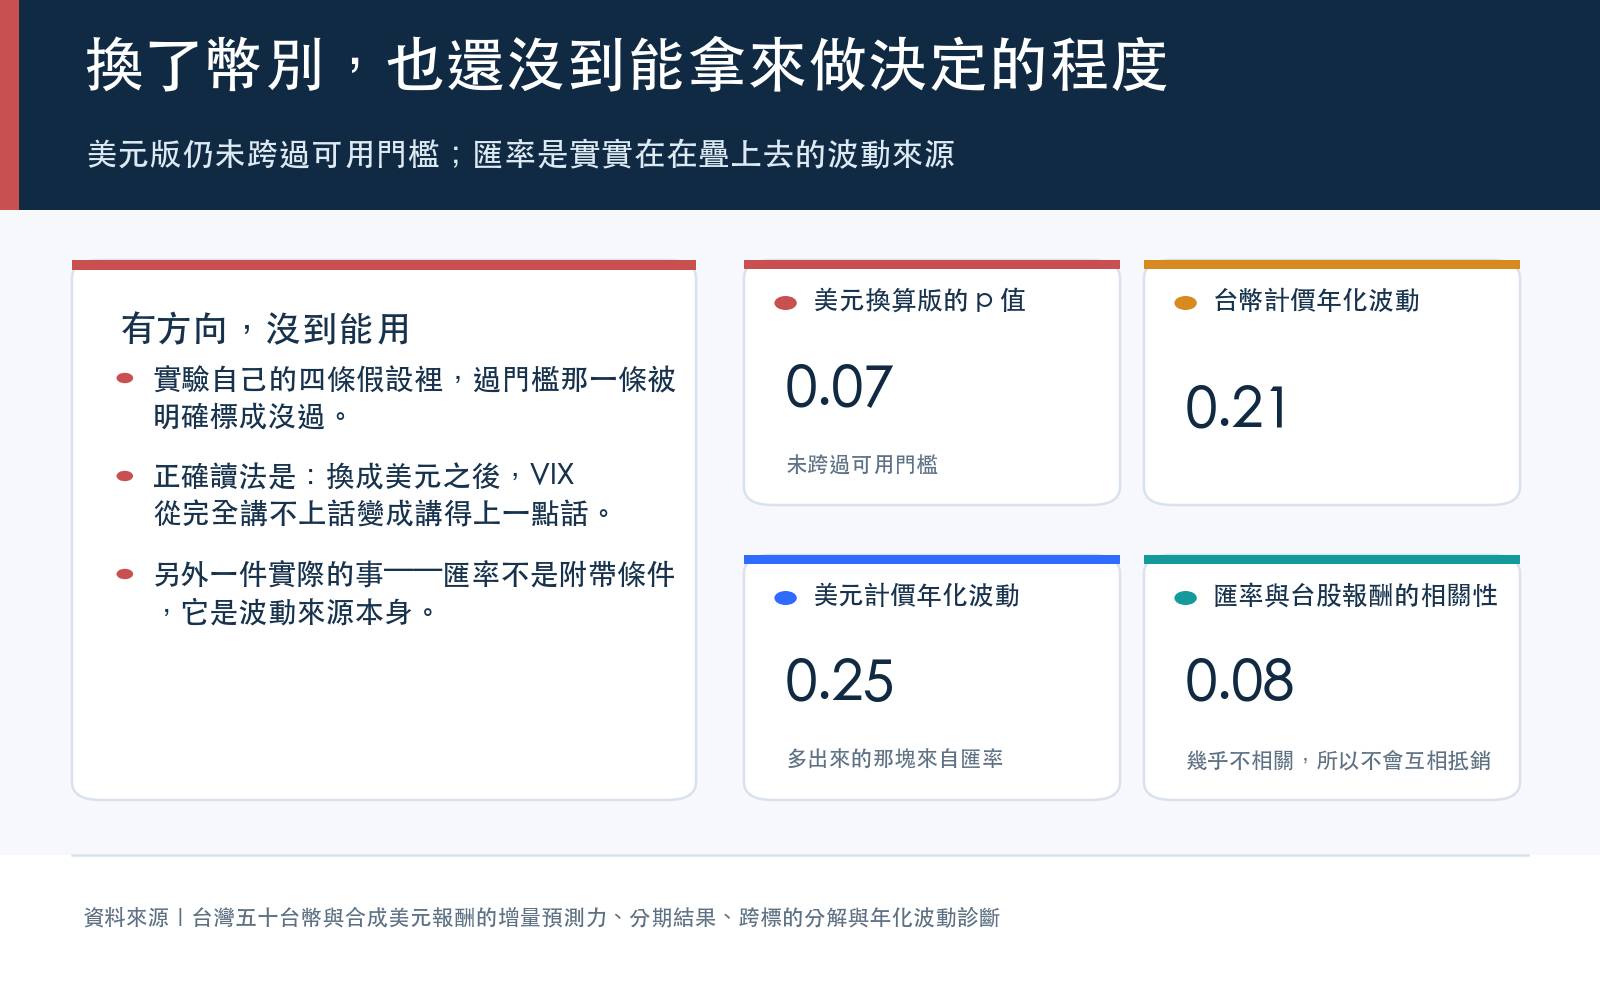Click the caption 幾乎不相關，所以不會互相抵銷

coord(1339,760)
